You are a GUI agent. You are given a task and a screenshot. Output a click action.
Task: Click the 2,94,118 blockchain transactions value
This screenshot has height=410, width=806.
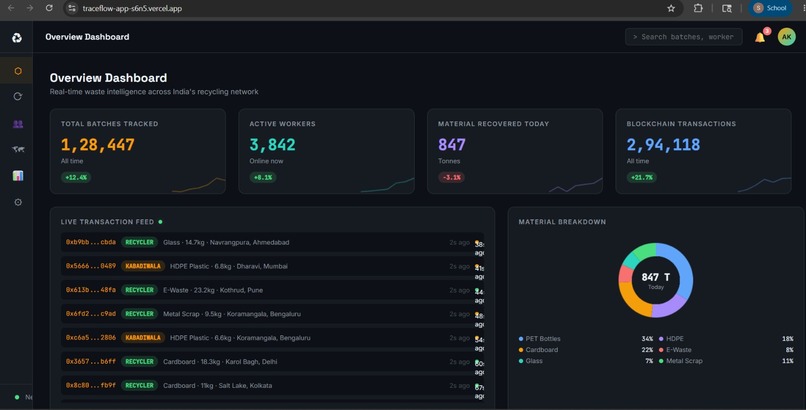663,145
